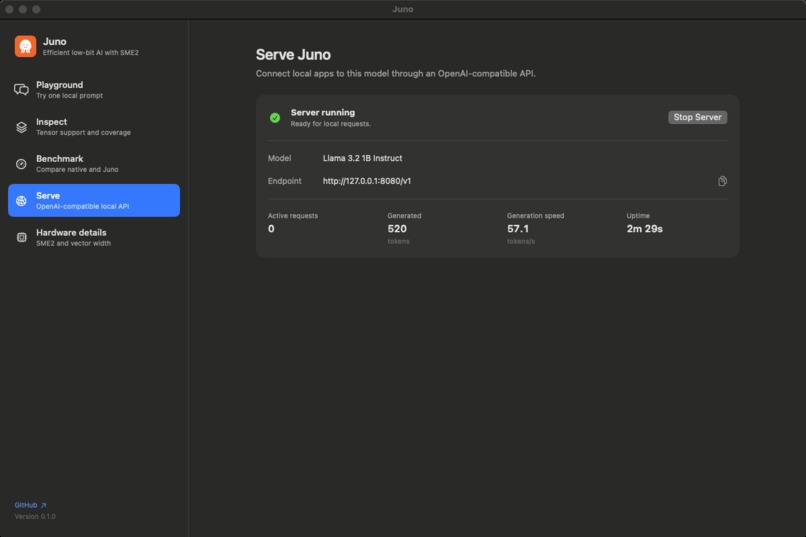Click the Server running status text

(x=323, y=113)
